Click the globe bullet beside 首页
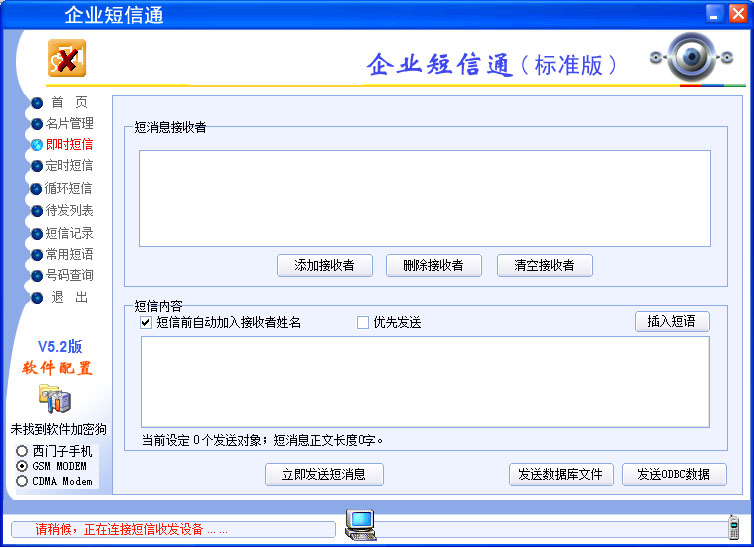The height and width of the screenshot is (548, 754). tap(37, 102)
